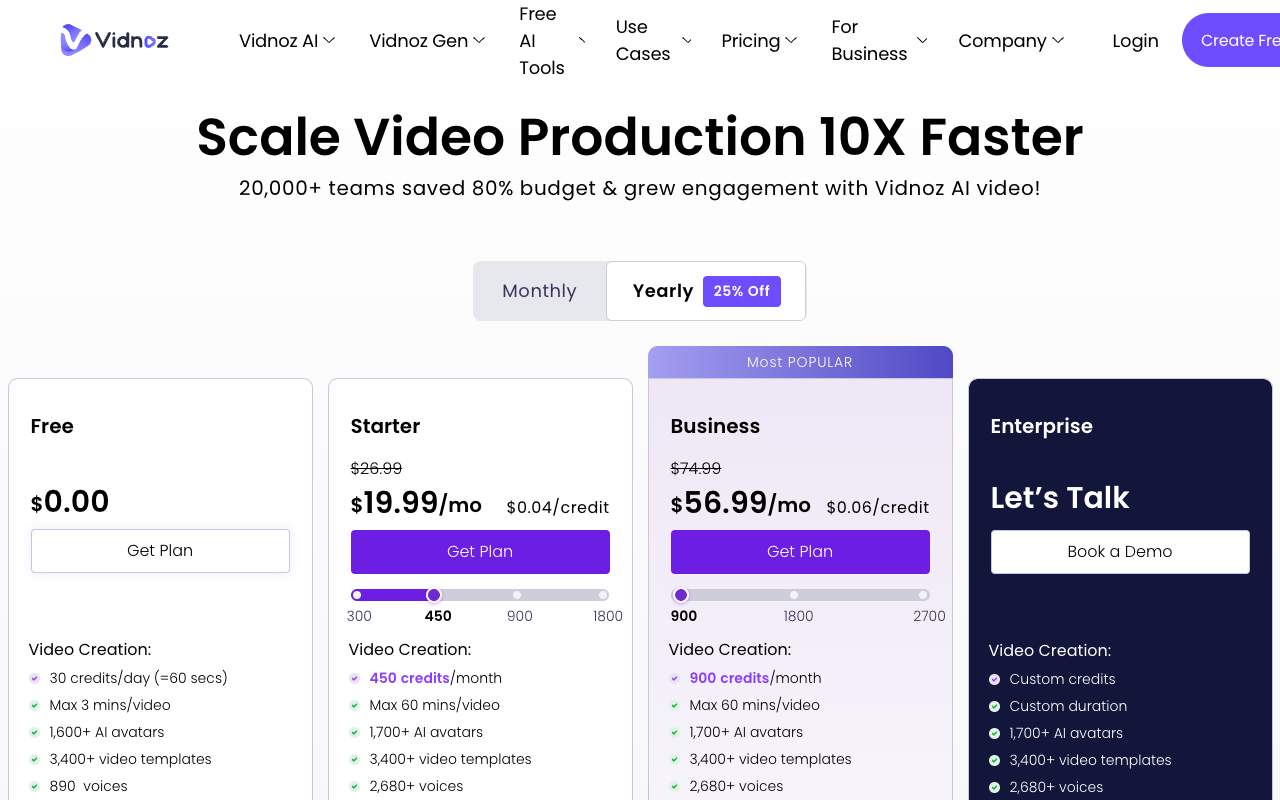Expand the Use Cases dropdown
This screenshot has width=1280, height=800.
tap(654, 40)
